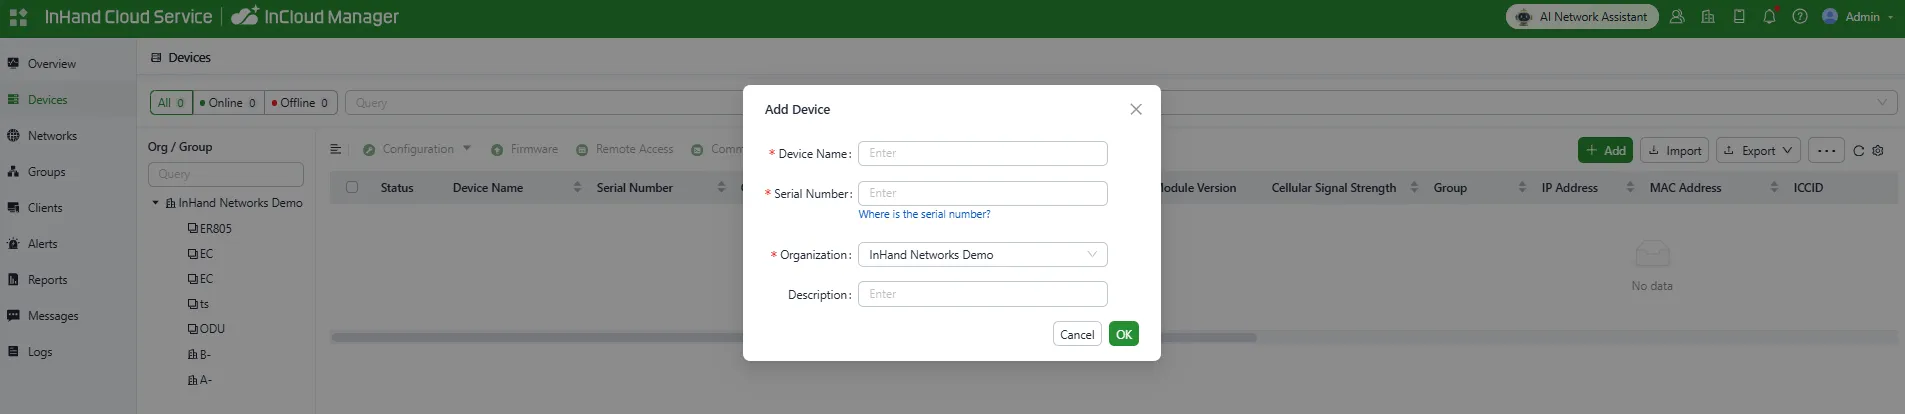This screenshot has height=414, width=1905.
Task: Close the Add Device dialog
Action: click(1136, 109)
